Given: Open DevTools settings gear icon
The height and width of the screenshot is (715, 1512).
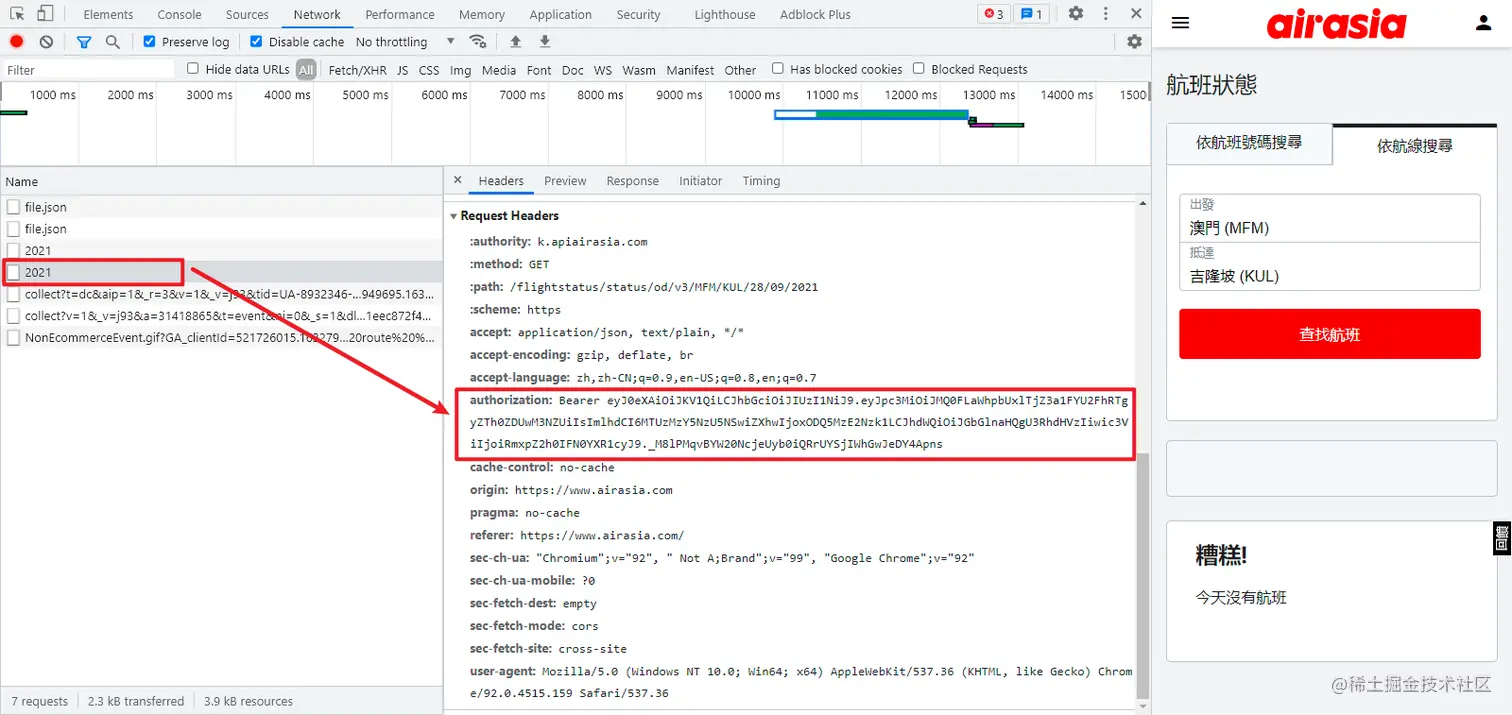Looking at the screenshot, I should [x=1076, y=14].
